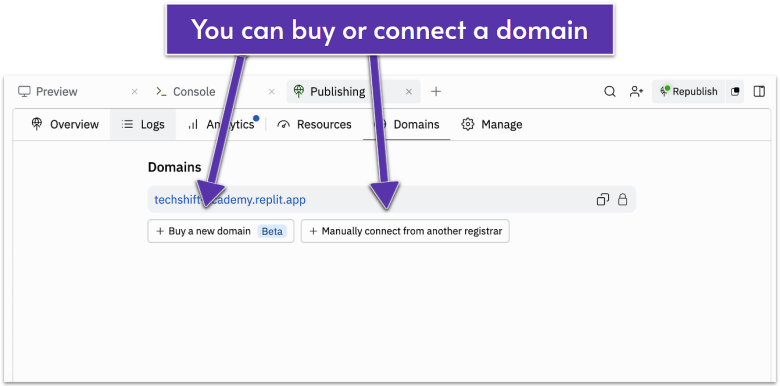Toggle the side panel layout icon
This screenshot has width=780, height=386.
(x=759, y=92)
